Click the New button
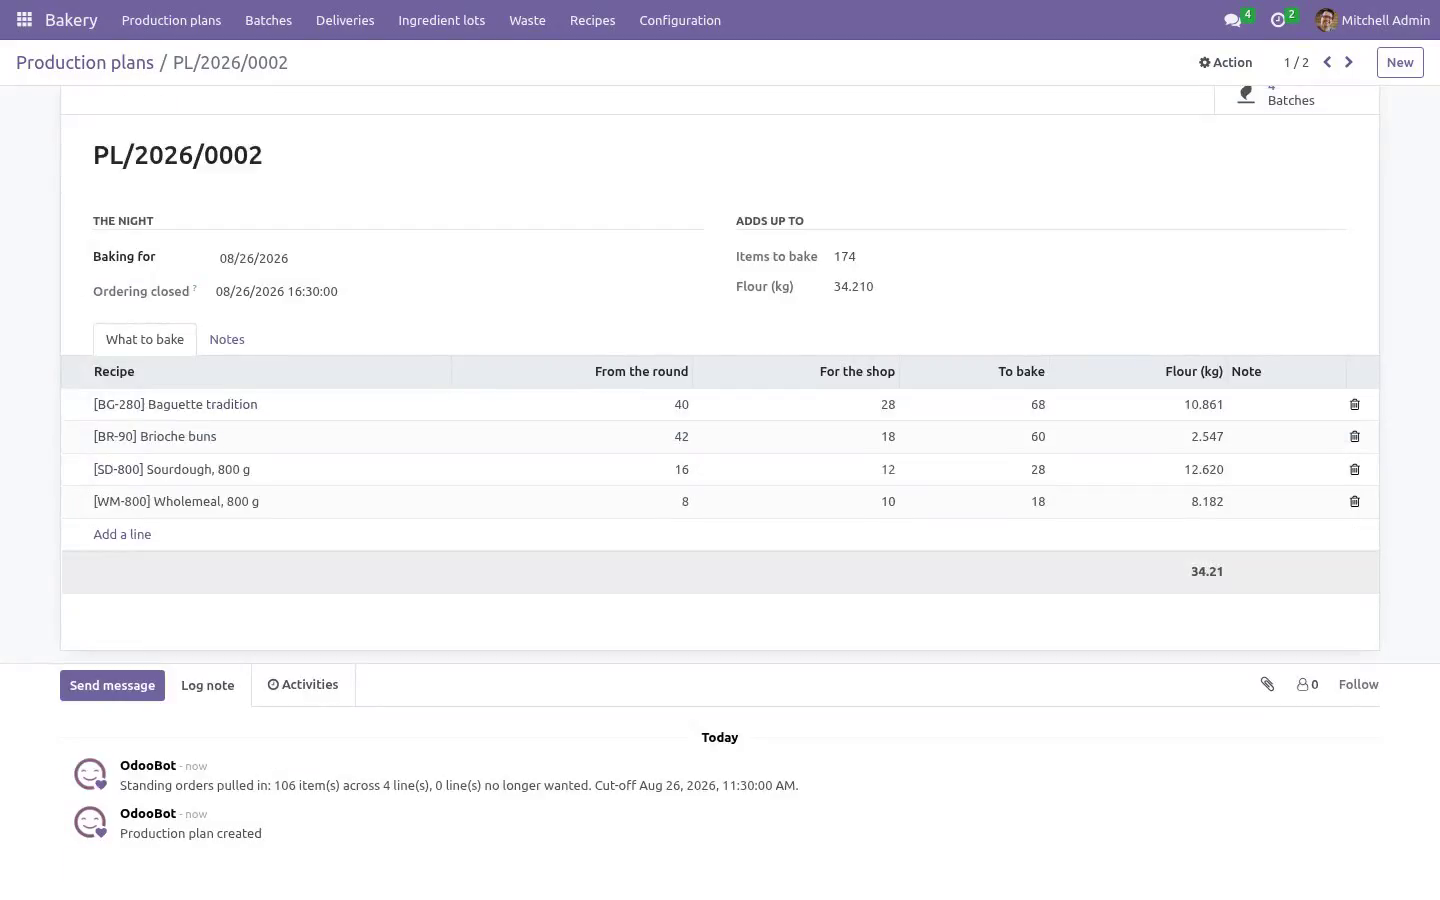1440x900 pixels. click(x=1400, y=62)
